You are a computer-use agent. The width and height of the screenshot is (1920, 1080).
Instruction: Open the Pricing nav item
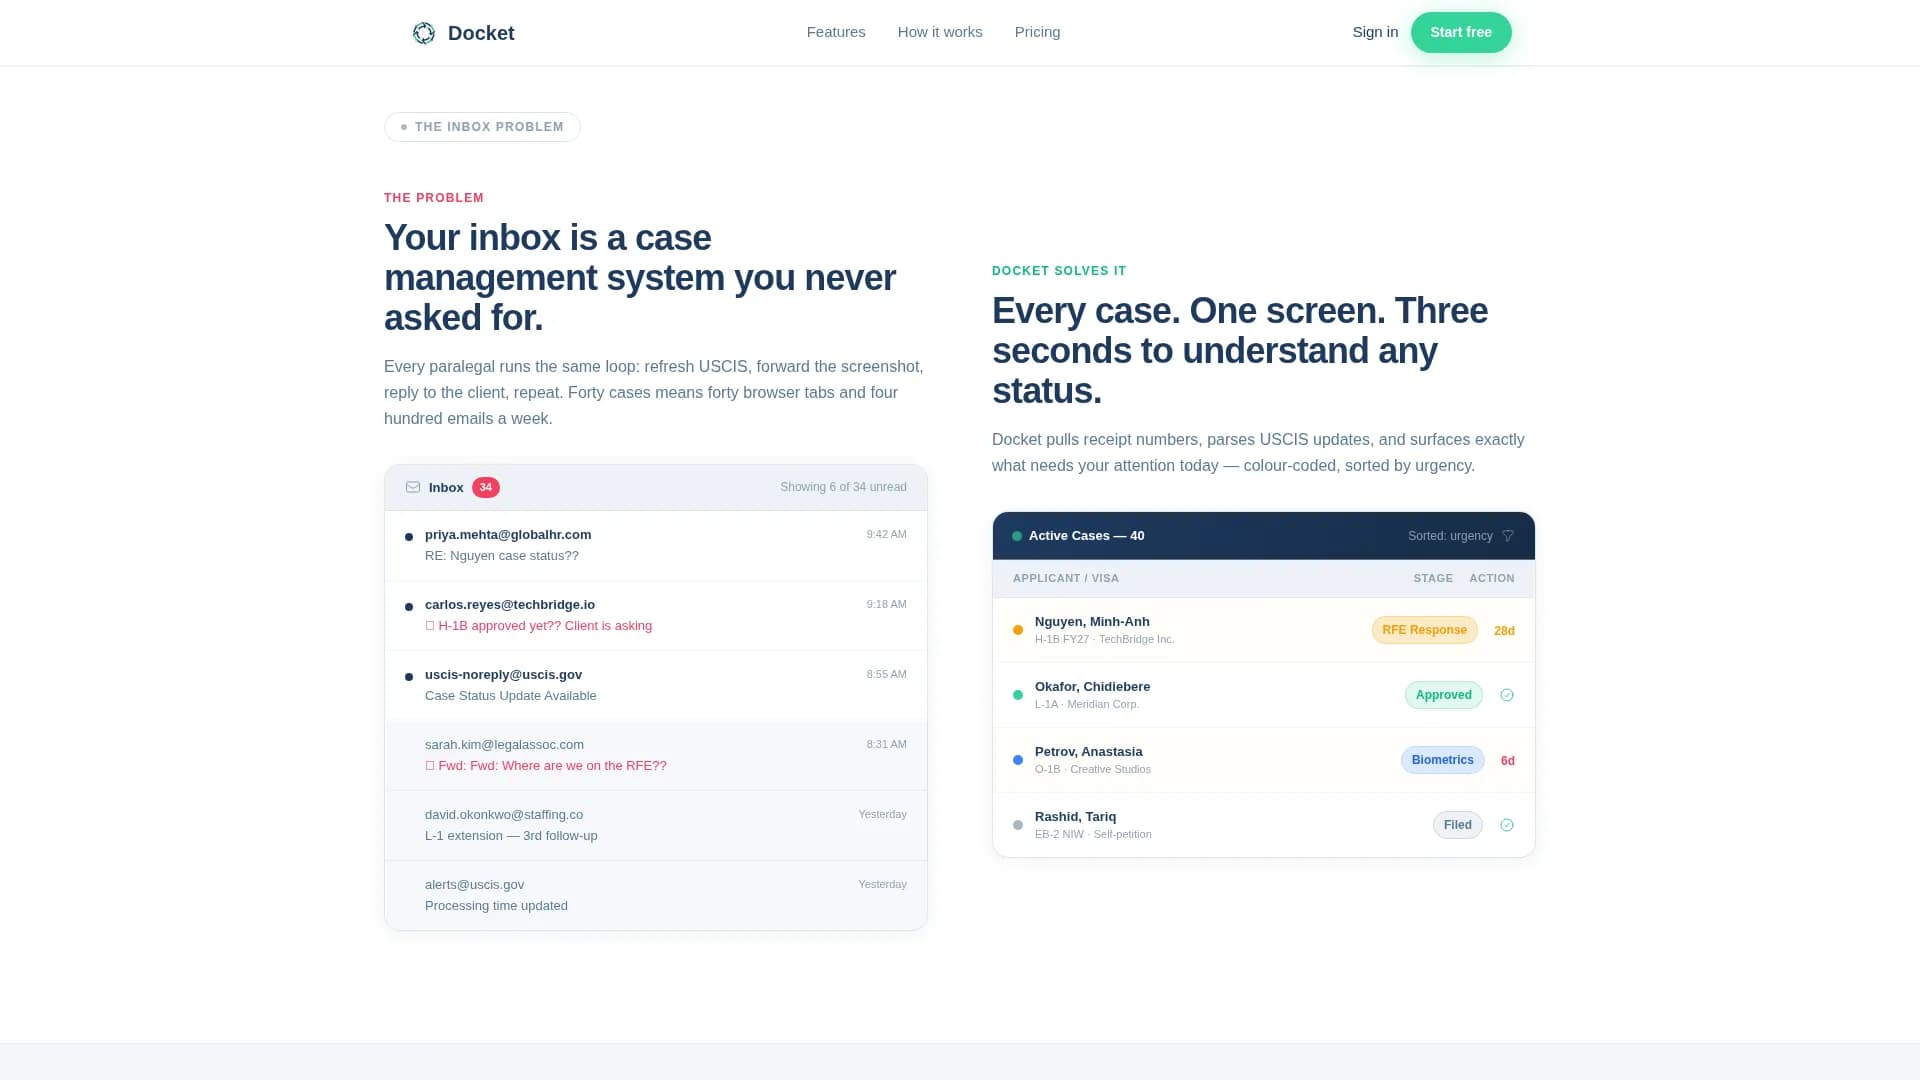click(x=1037, y=32)
